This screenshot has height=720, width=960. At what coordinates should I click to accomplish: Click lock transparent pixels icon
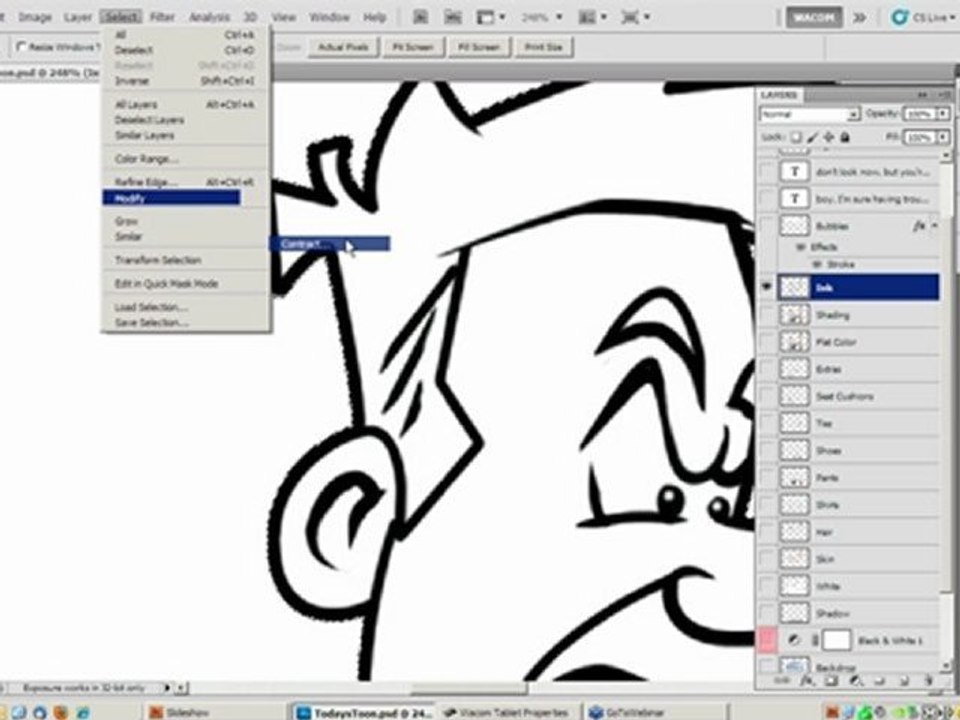coord(797,137)
